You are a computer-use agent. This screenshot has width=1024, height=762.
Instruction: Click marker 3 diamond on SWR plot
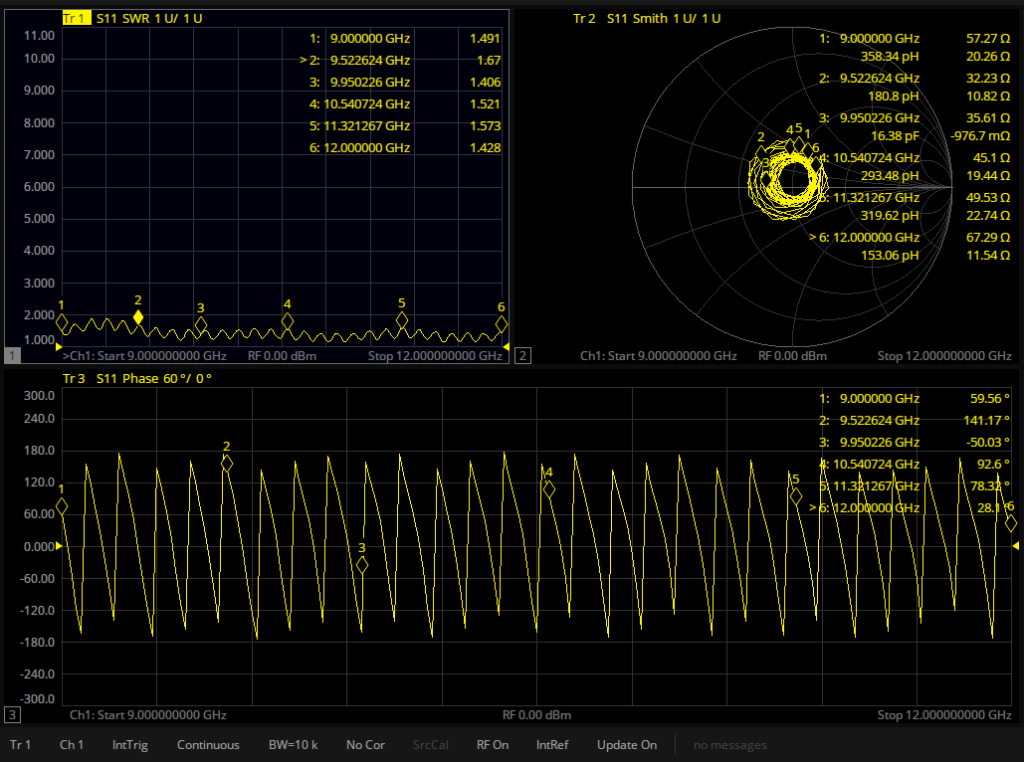(200, 325)
